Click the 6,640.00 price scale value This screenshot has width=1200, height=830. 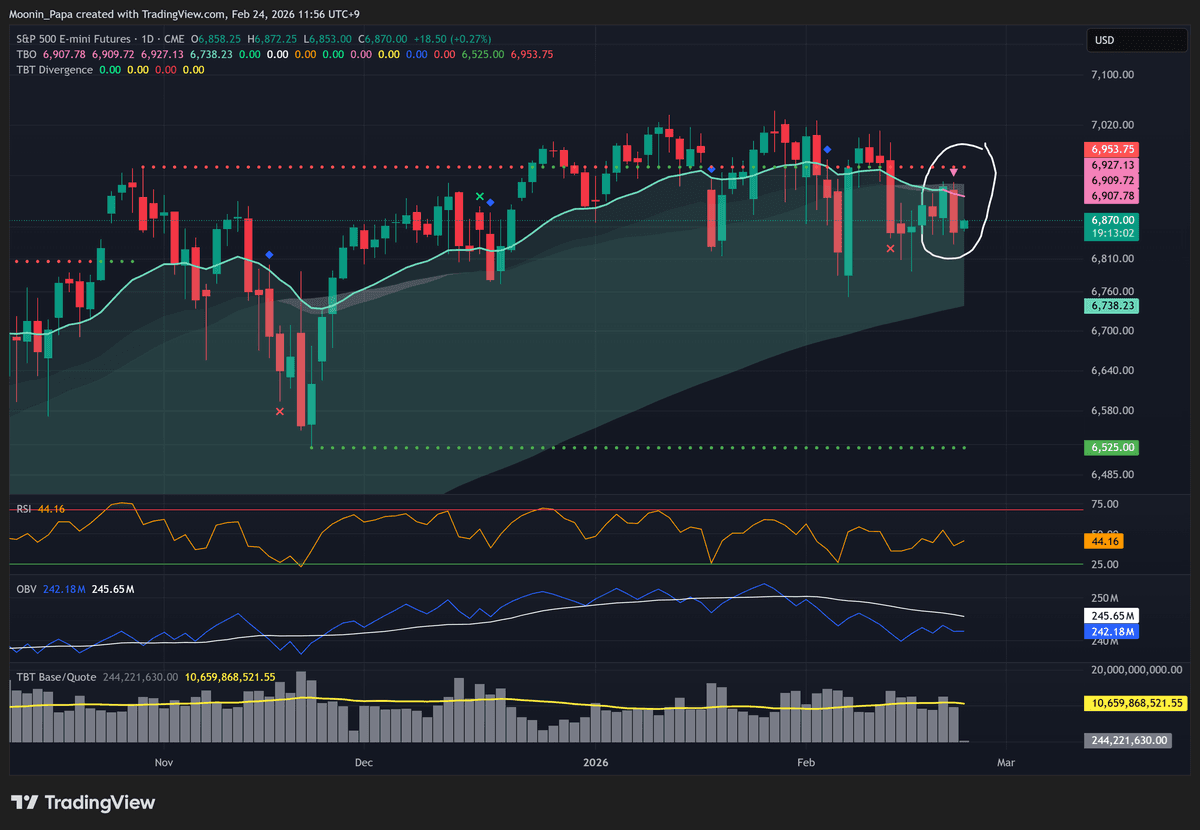[x=1113, y=370]
